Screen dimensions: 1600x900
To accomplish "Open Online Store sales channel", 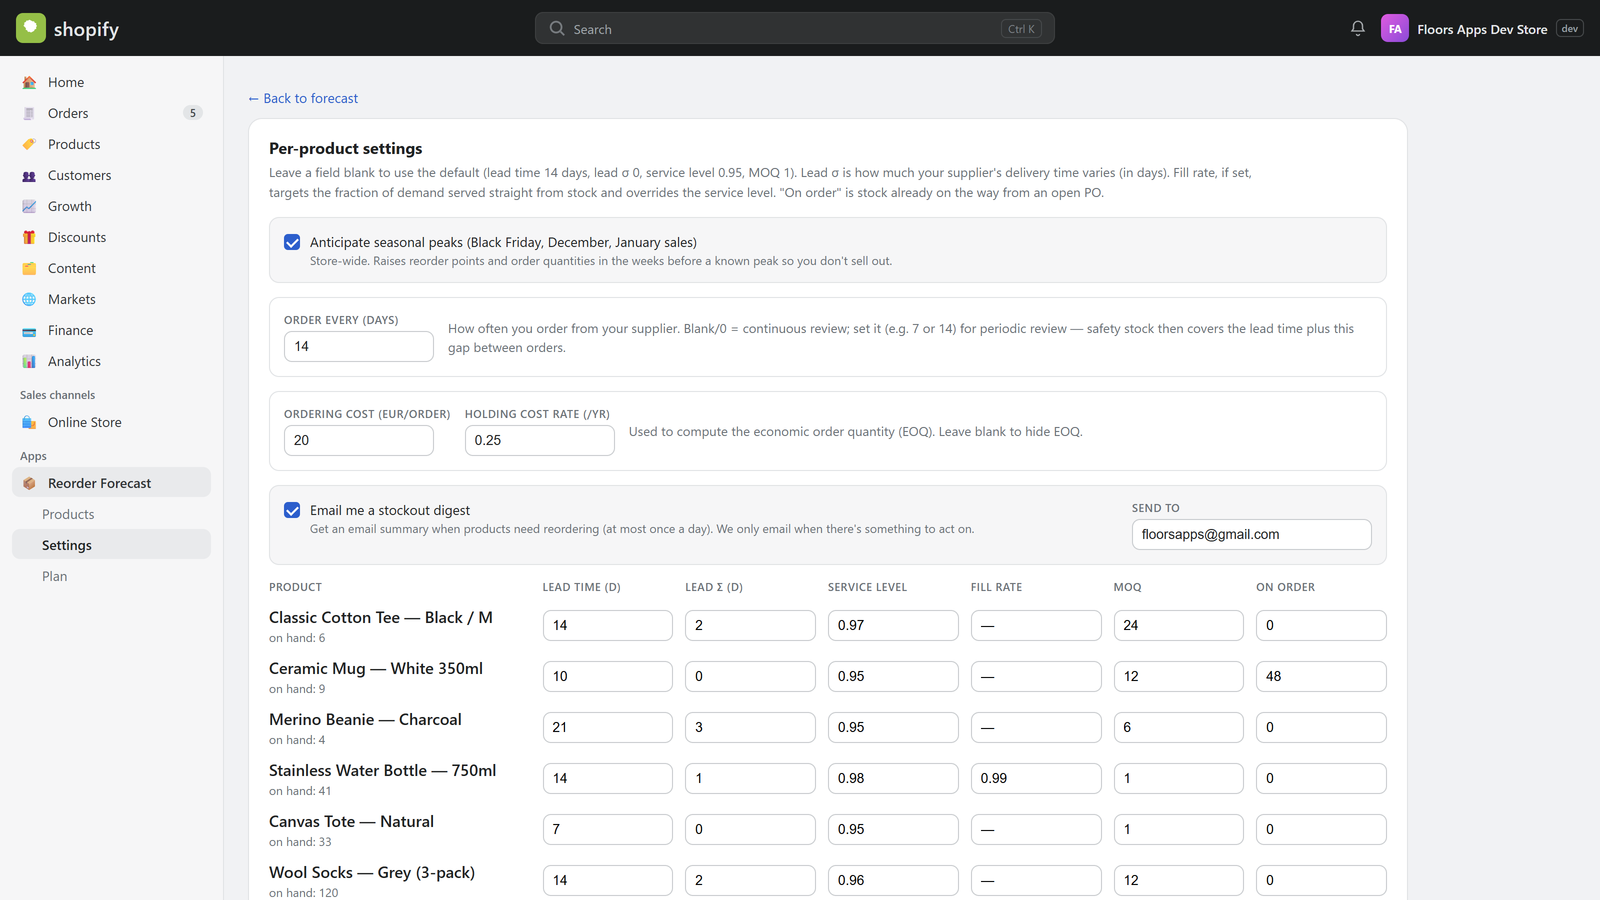I will coord(111,422).
